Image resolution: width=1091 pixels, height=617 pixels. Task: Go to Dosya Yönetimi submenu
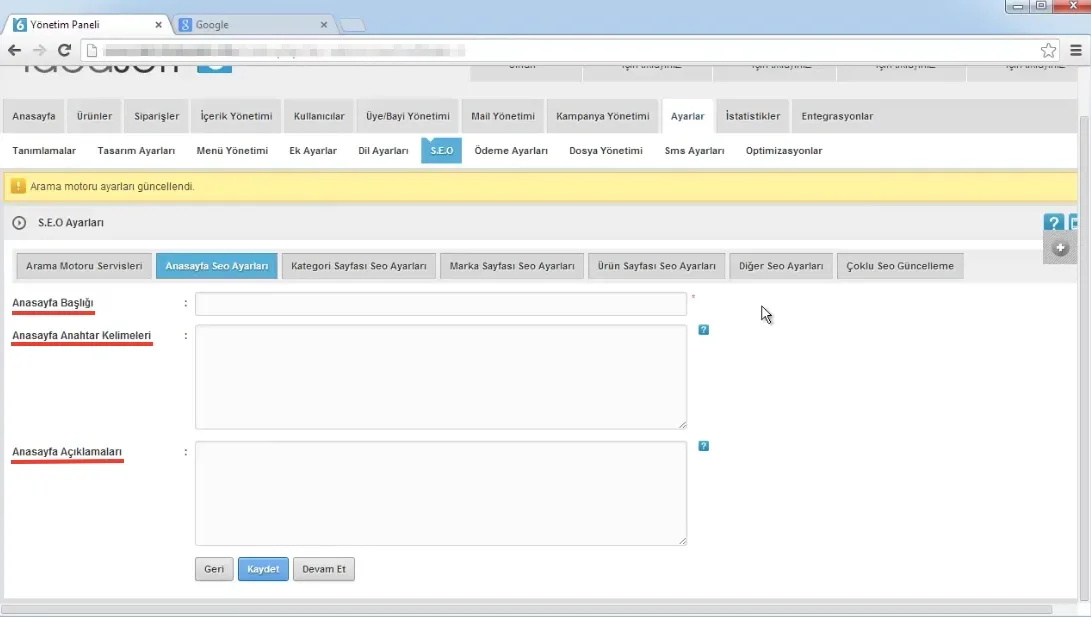(605, 151)
